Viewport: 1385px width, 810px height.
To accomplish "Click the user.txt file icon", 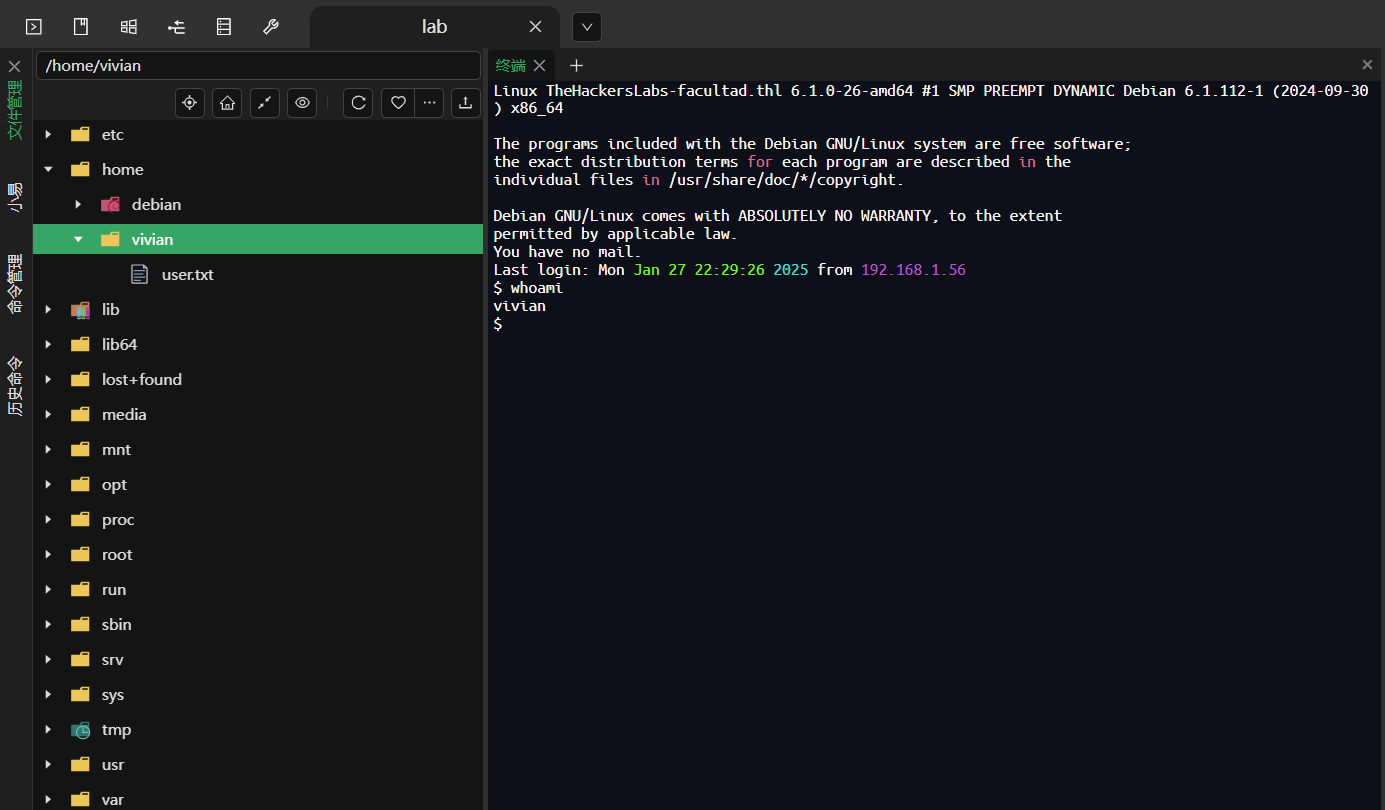I will (141, 274).
